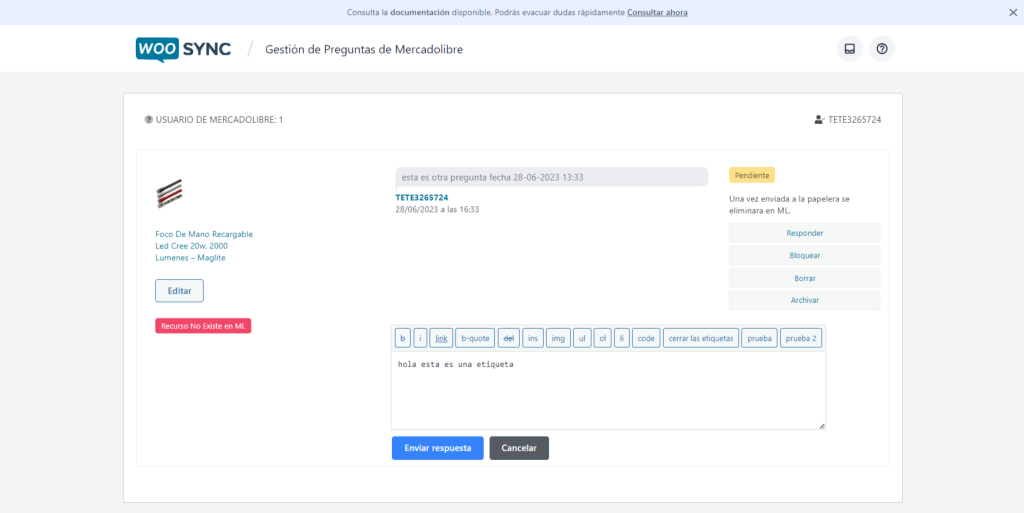Insert a b-quote tag
The height and width of the screenshot is (513, 1024).
475,338
